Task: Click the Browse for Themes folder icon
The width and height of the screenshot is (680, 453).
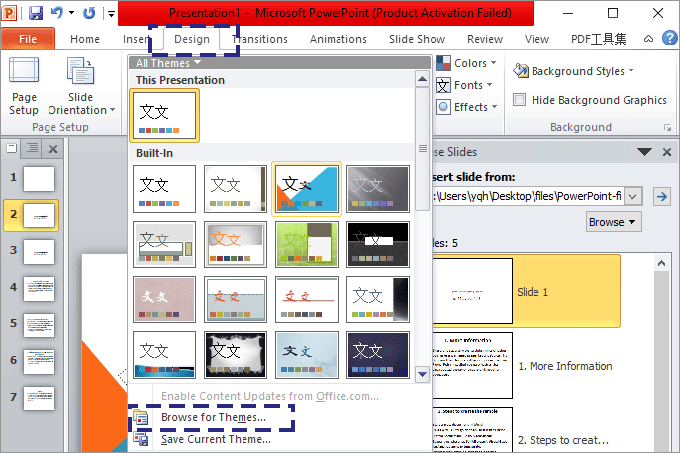Action: pyautogui.click(x=141, y=417)
